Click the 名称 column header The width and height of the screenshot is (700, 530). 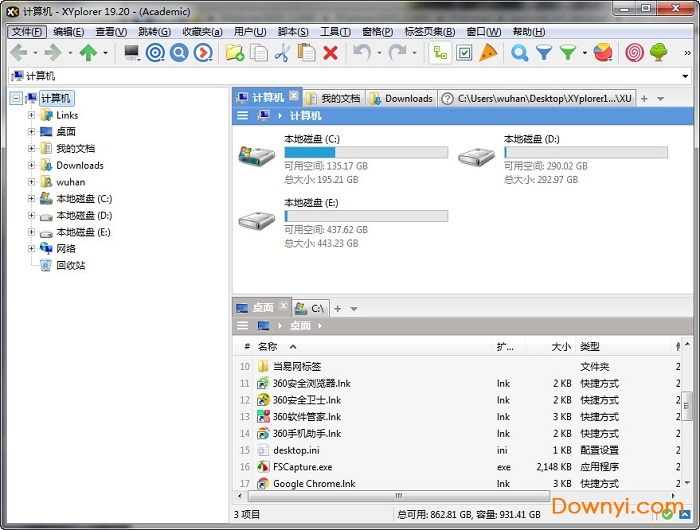pos(267,346)
